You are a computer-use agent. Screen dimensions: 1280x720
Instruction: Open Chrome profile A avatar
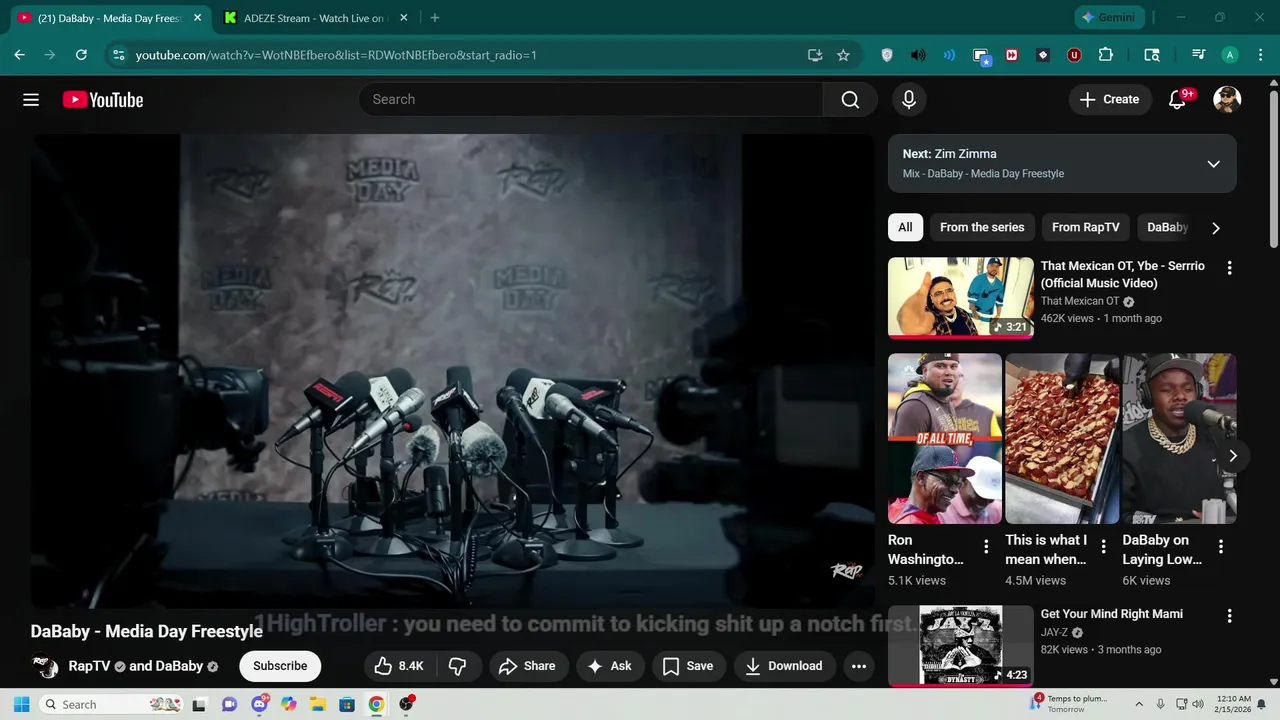click(x=1230, y=55)
